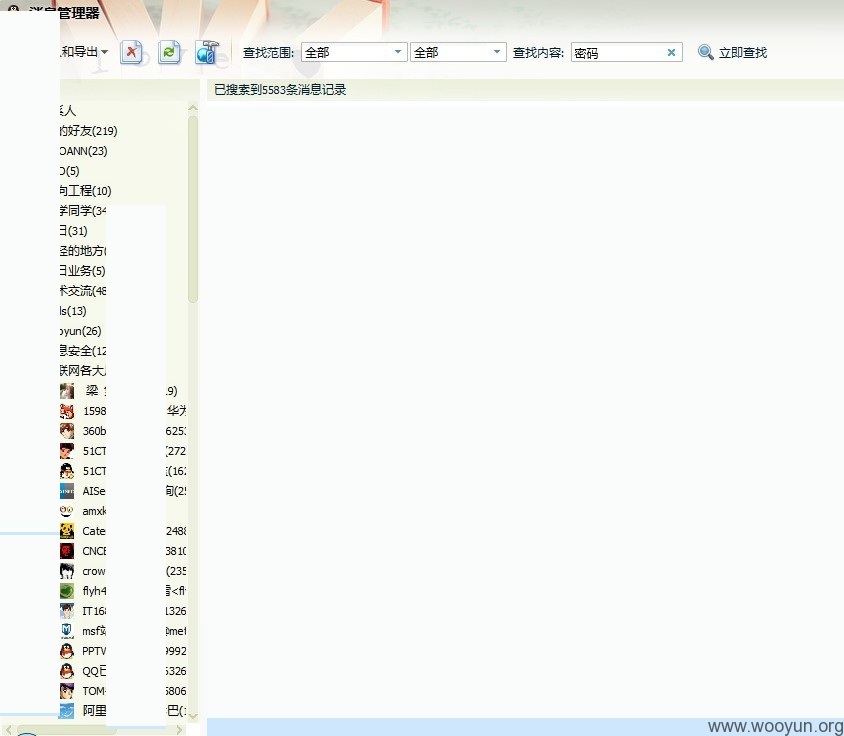Select the 工程(10) group
Screen dimensions: 844x736
click(85, 191)
